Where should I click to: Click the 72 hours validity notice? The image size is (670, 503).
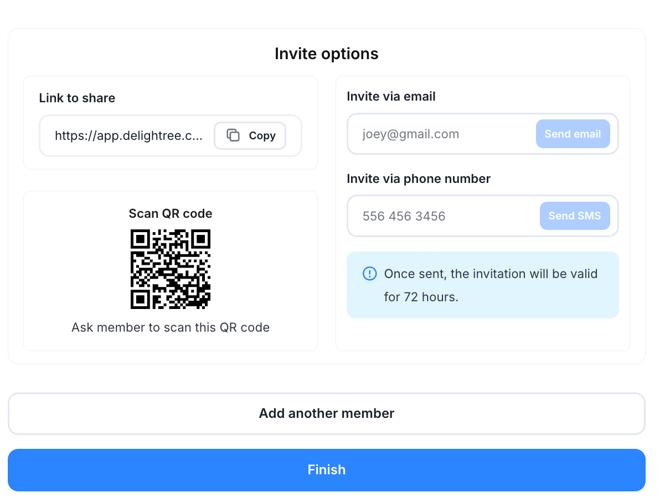tap(490, 285)
